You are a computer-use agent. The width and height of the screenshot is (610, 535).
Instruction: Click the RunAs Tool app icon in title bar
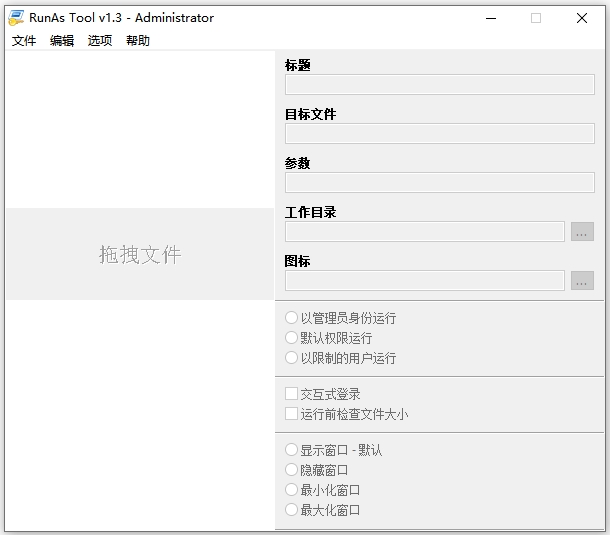pos(16,18)
